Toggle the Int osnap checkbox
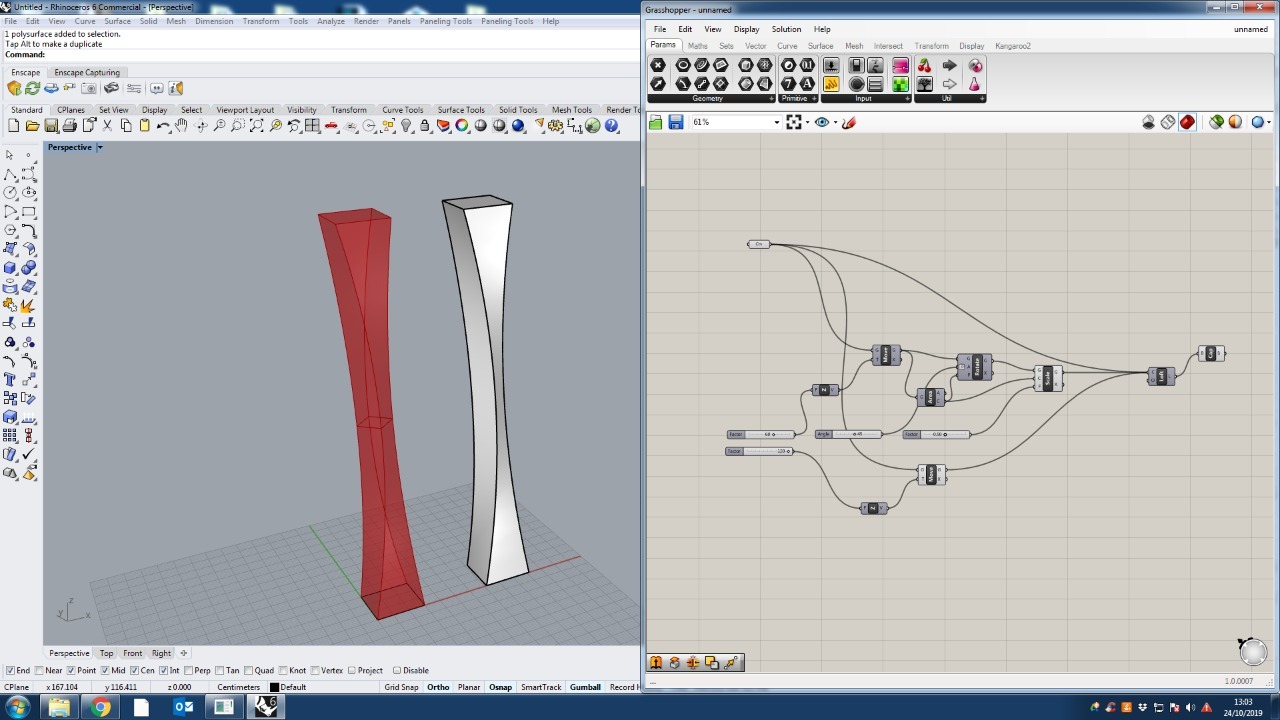The image size is (1280, 720). click(x=164, y=671)
